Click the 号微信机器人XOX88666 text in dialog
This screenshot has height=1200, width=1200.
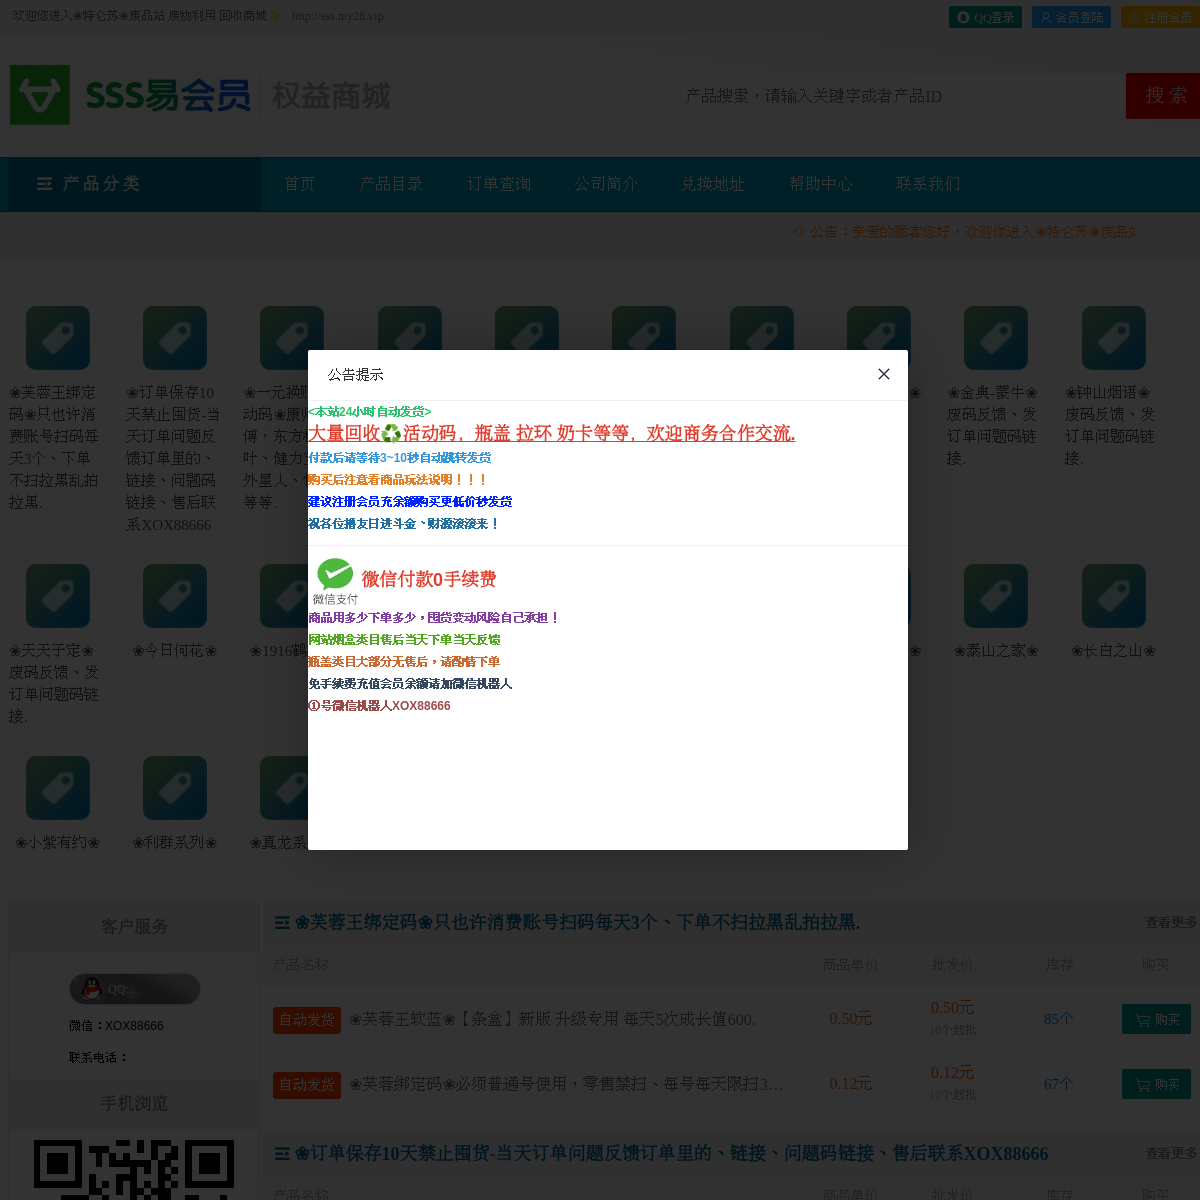379,705
